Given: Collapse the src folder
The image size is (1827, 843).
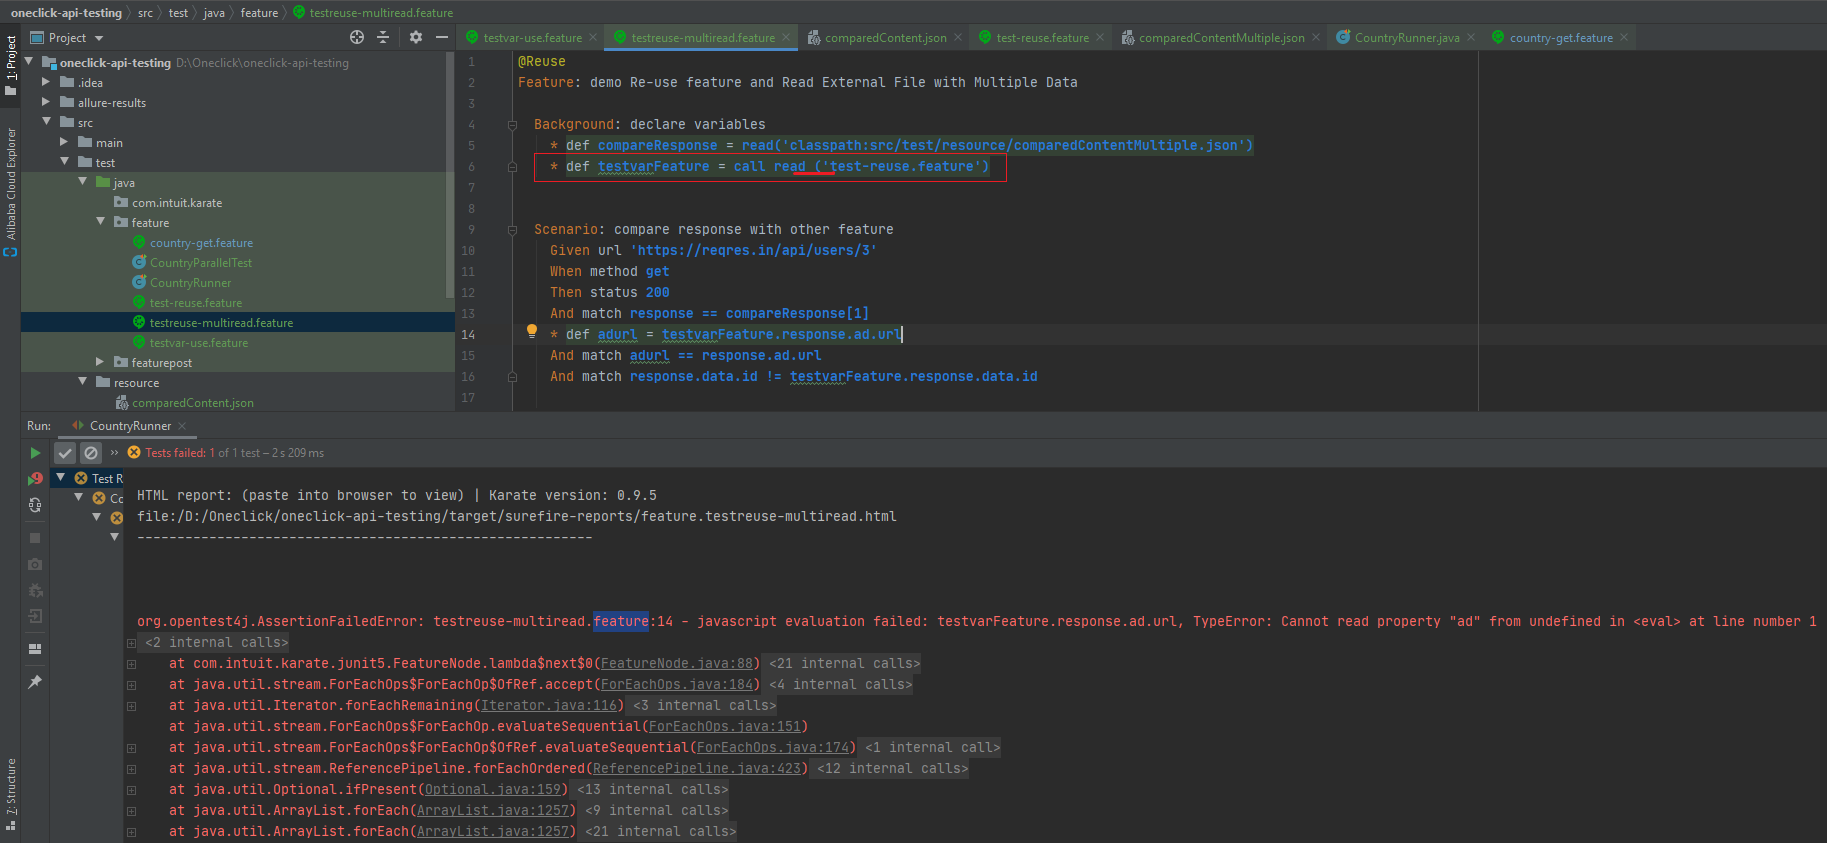Looking at the screenshot, I should (46, 122).
